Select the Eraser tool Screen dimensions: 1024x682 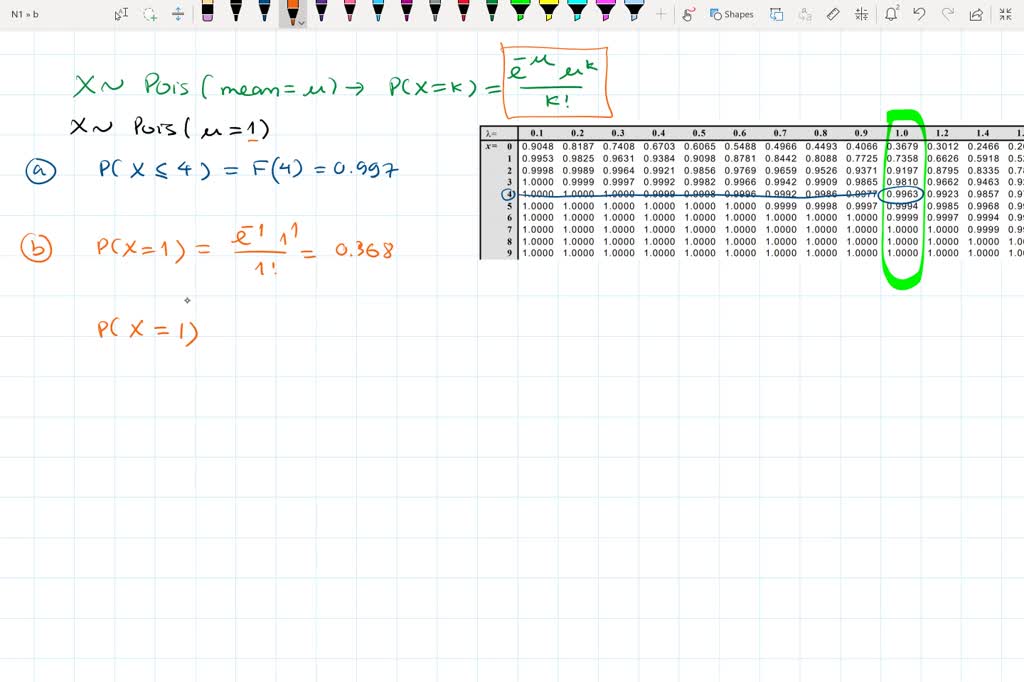[207, 13]
